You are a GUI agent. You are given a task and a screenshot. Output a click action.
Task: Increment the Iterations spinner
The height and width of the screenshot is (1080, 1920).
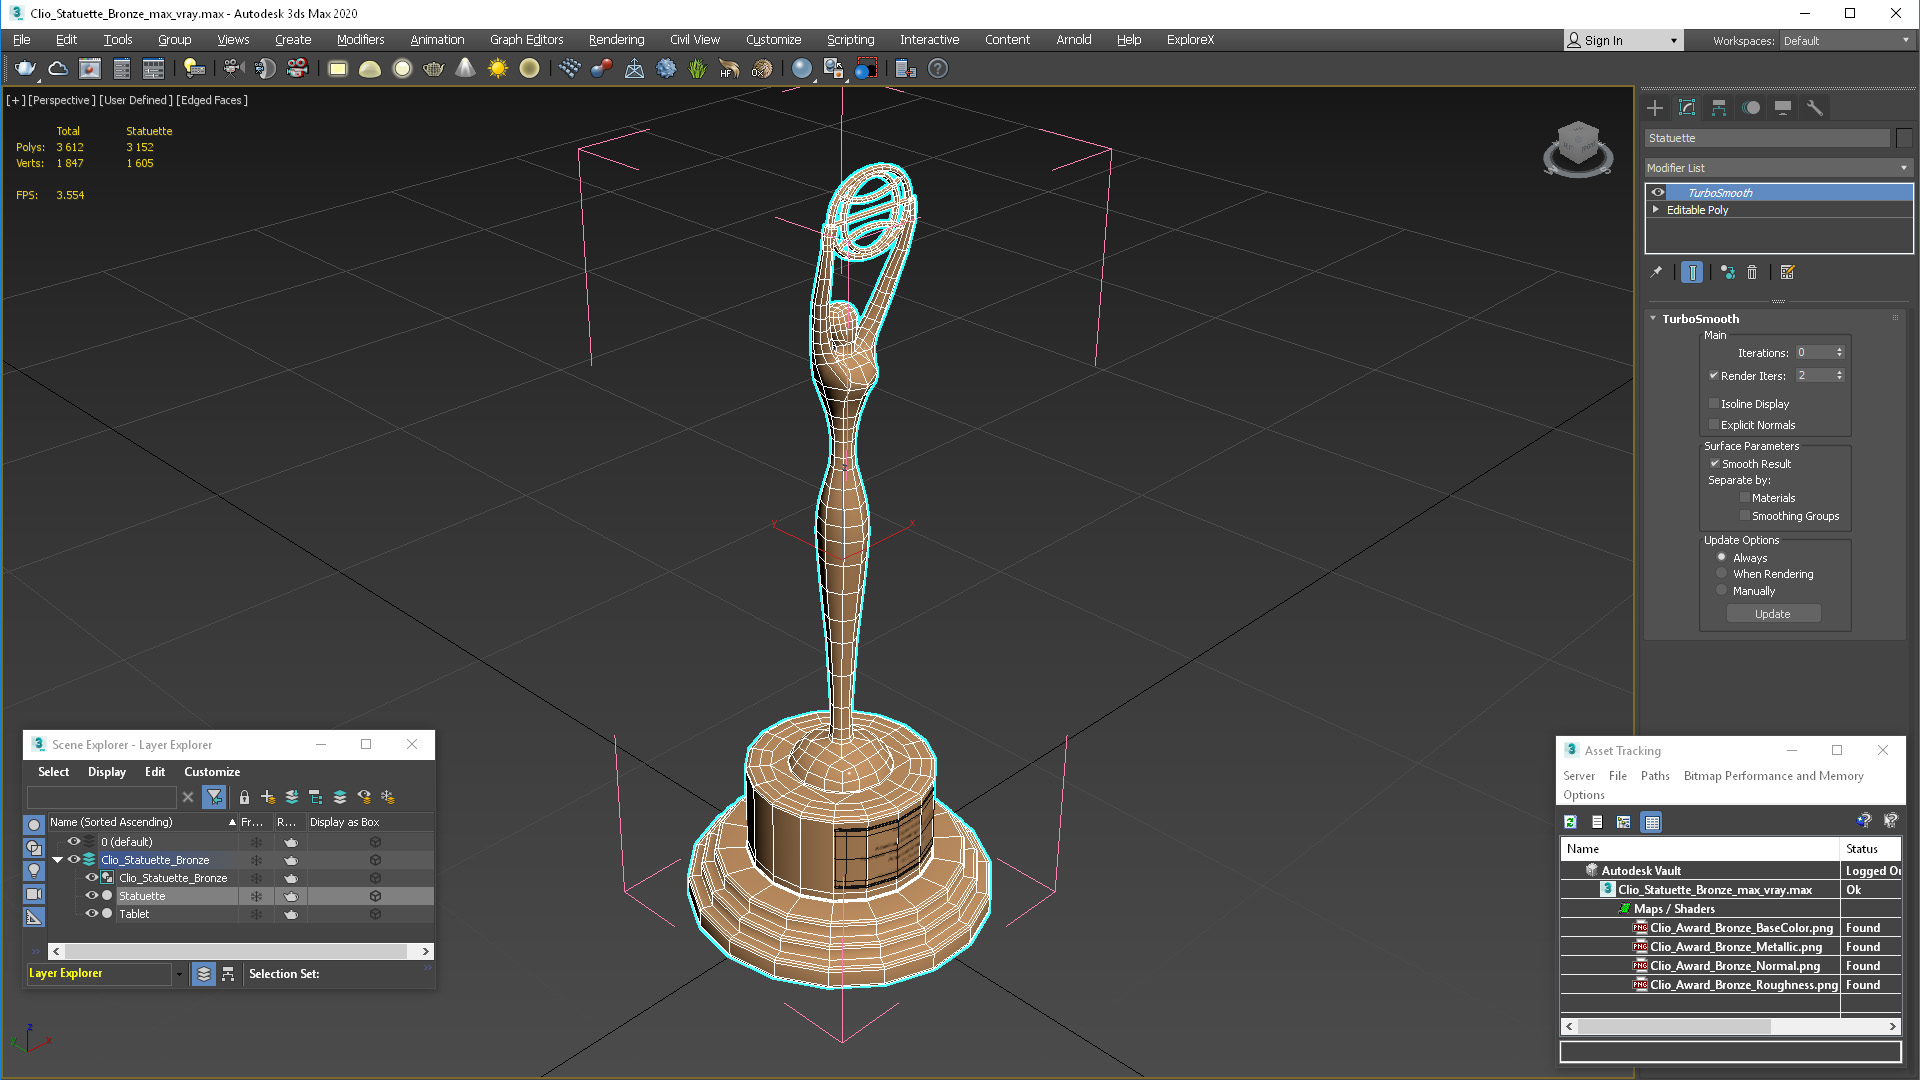pyautogui.click(x=1839, y=350)
